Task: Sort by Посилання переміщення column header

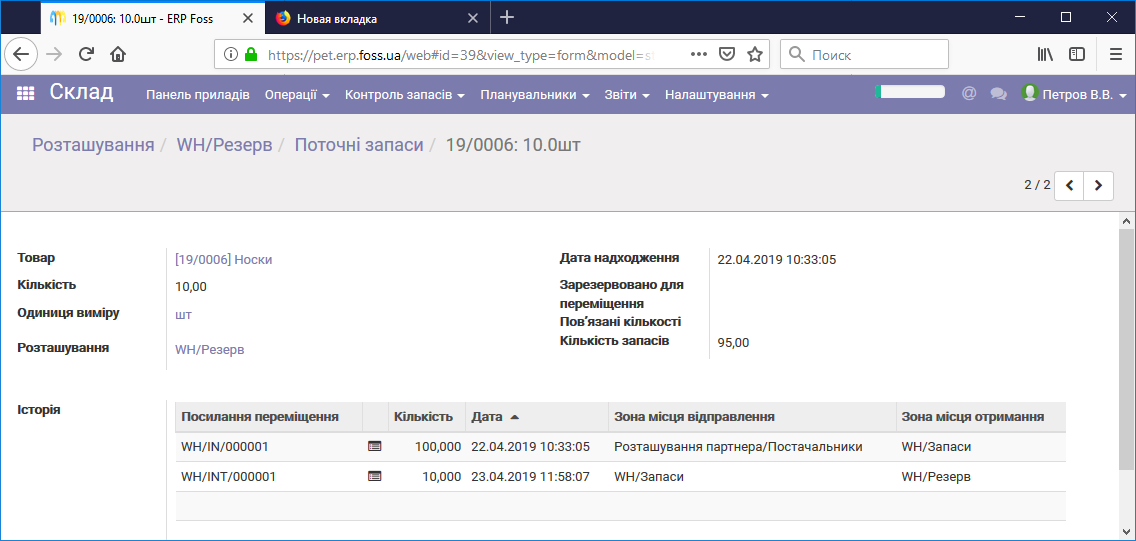Action: click(x=269, y=416)
